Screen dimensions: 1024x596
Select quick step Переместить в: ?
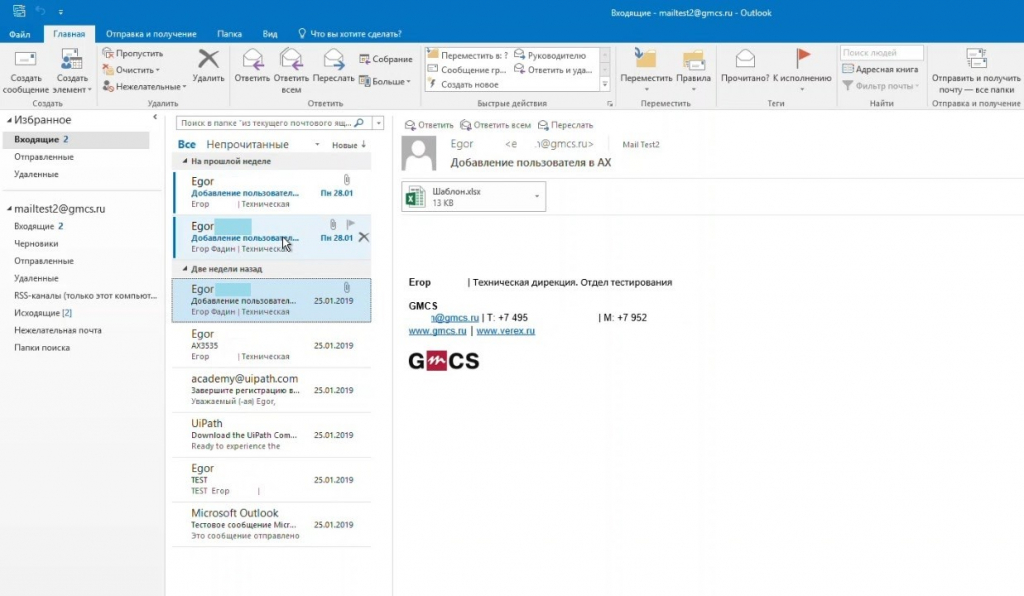tap(468, 55)
